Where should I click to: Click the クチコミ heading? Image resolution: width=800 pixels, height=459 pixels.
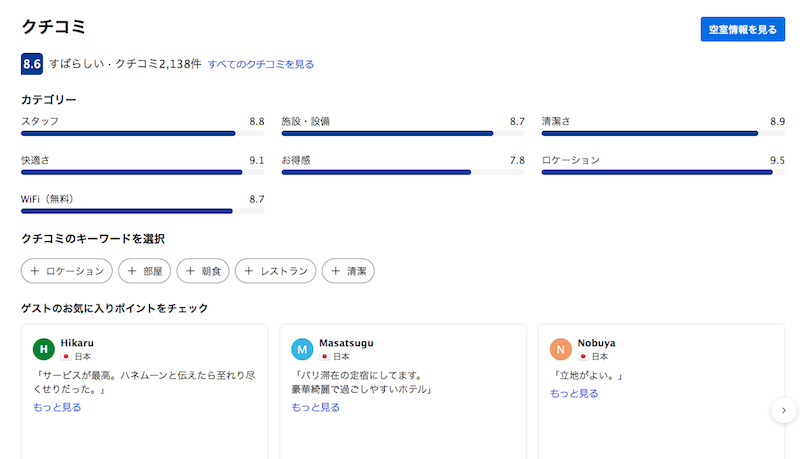click(54, 27)
